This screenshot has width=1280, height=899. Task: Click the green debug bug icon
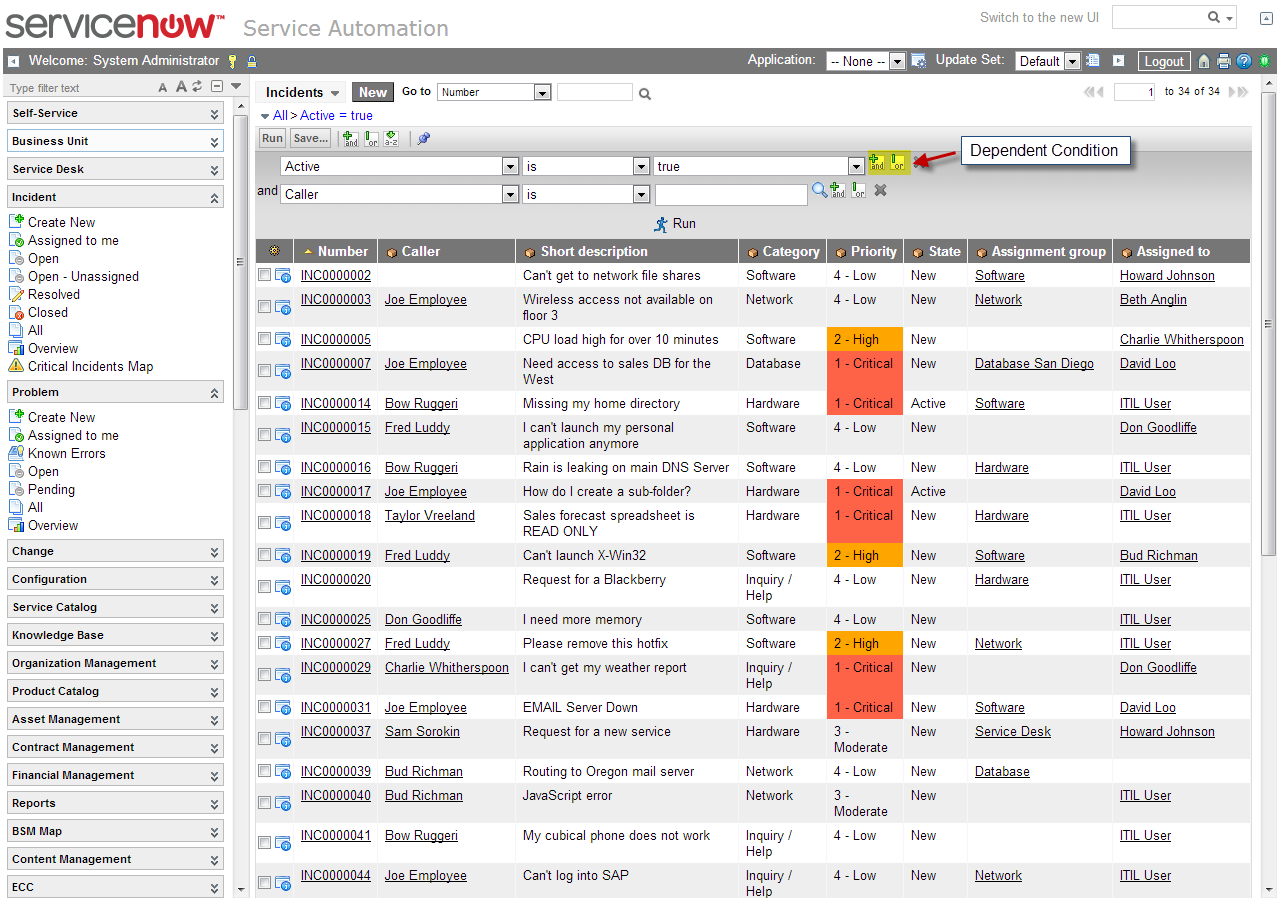(1265, 61)
